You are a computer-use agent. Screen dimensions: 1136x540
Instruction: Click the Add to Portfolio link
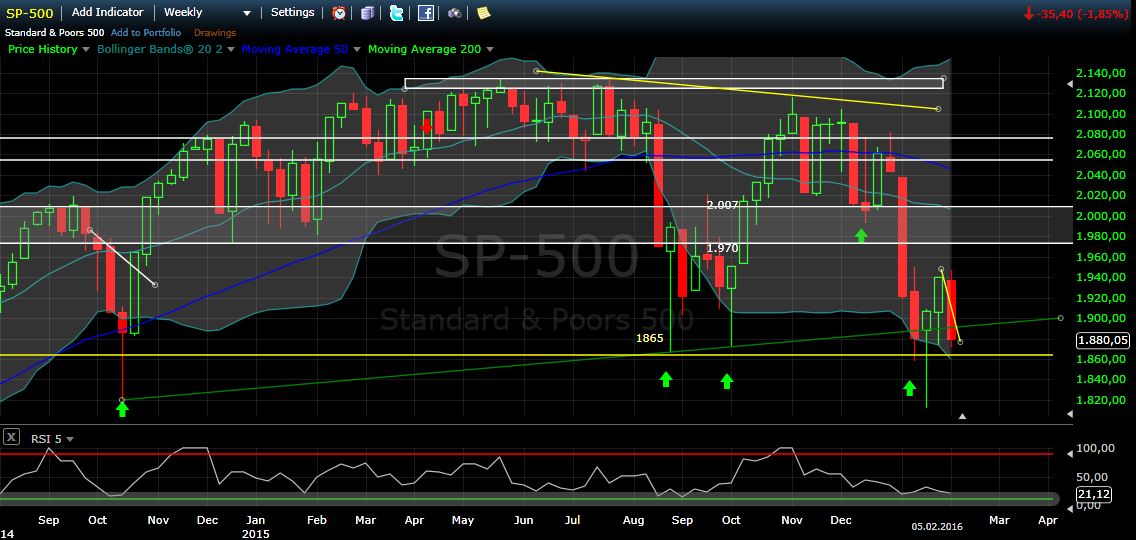click(145, 33)
